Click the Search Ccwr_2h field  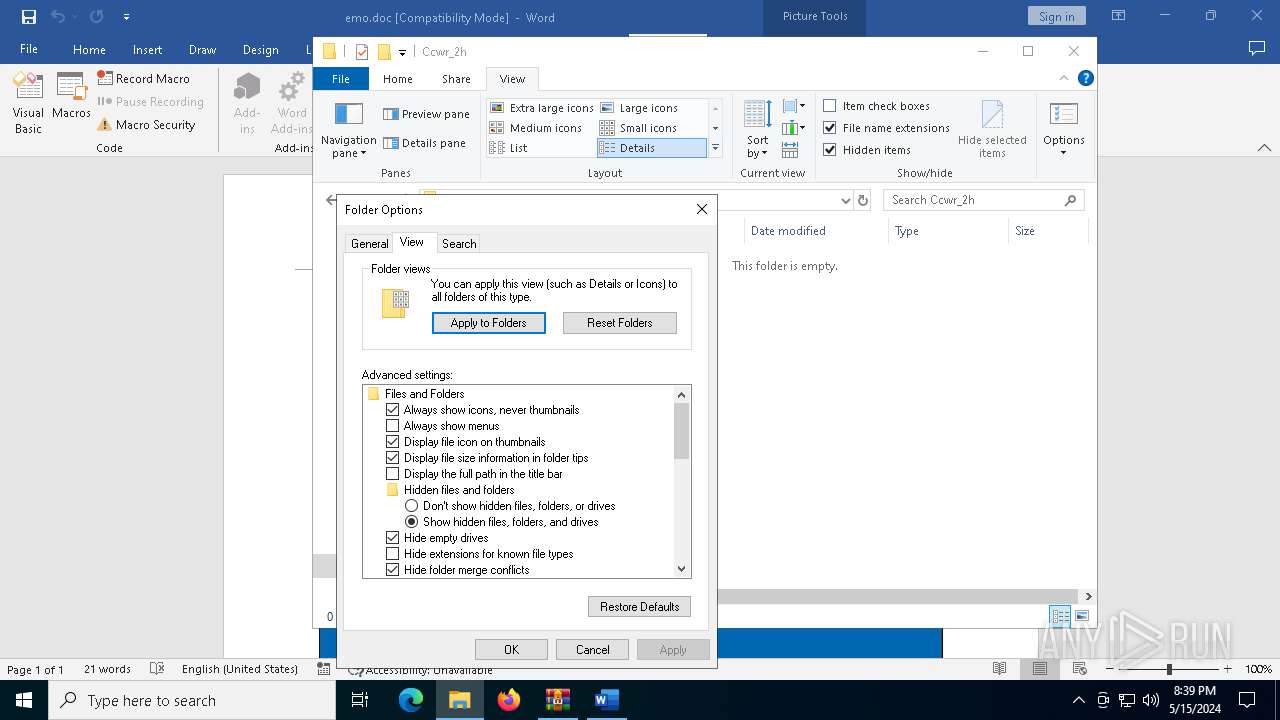coord(984,200)
